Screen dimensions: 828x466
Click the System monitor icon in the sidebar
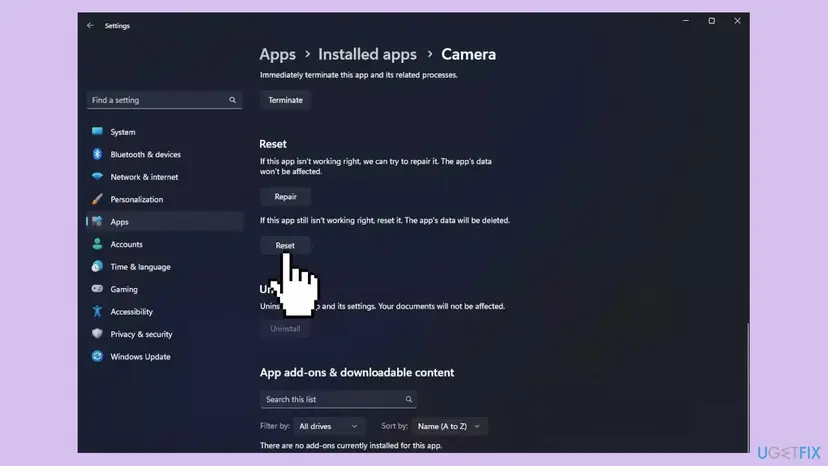(x=97, y=132)
